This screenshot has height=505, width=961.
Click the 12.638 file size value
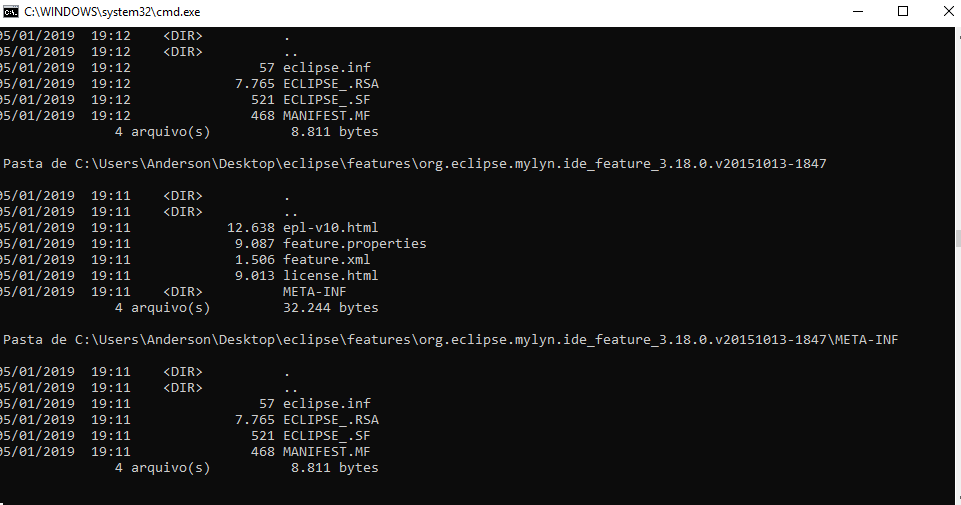(251, 227)
